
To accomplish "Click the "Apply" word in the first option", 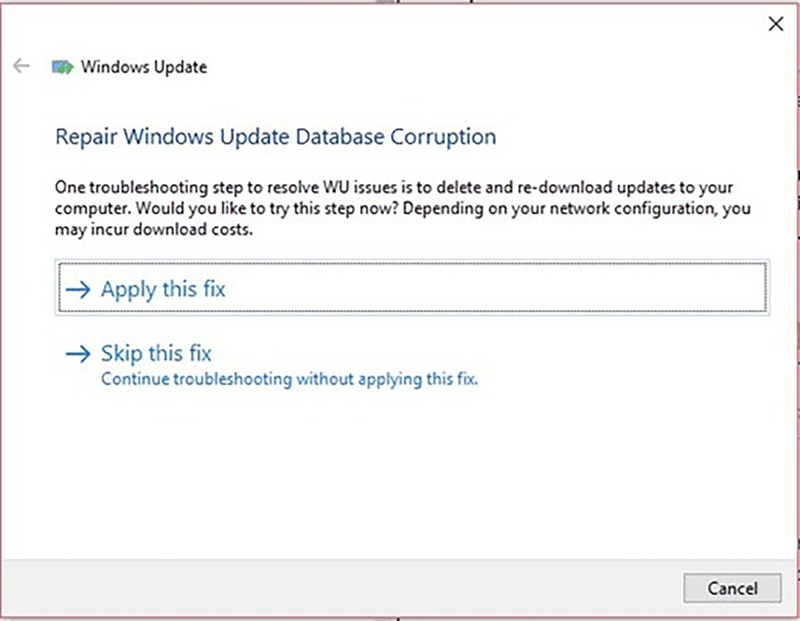I will point(129,290).
